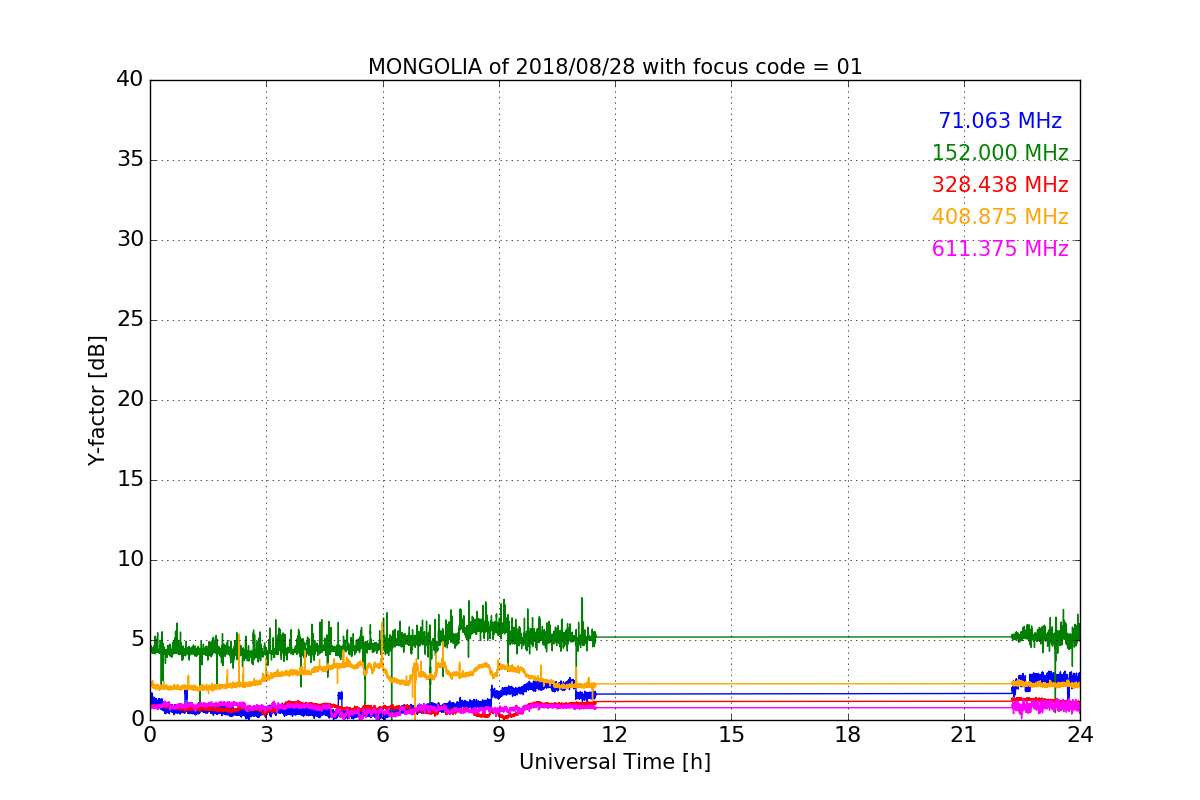Click the 21 tick on time axis
The height and width of the screenshot is (800, 1200).
click(x=964, y=734)
